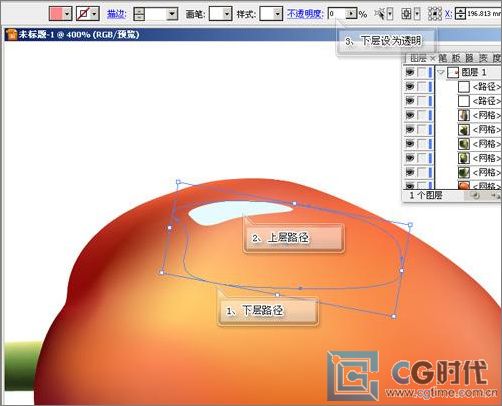
Task: Toggle lock box of lower 路径 row
Action: click(422, 101)
